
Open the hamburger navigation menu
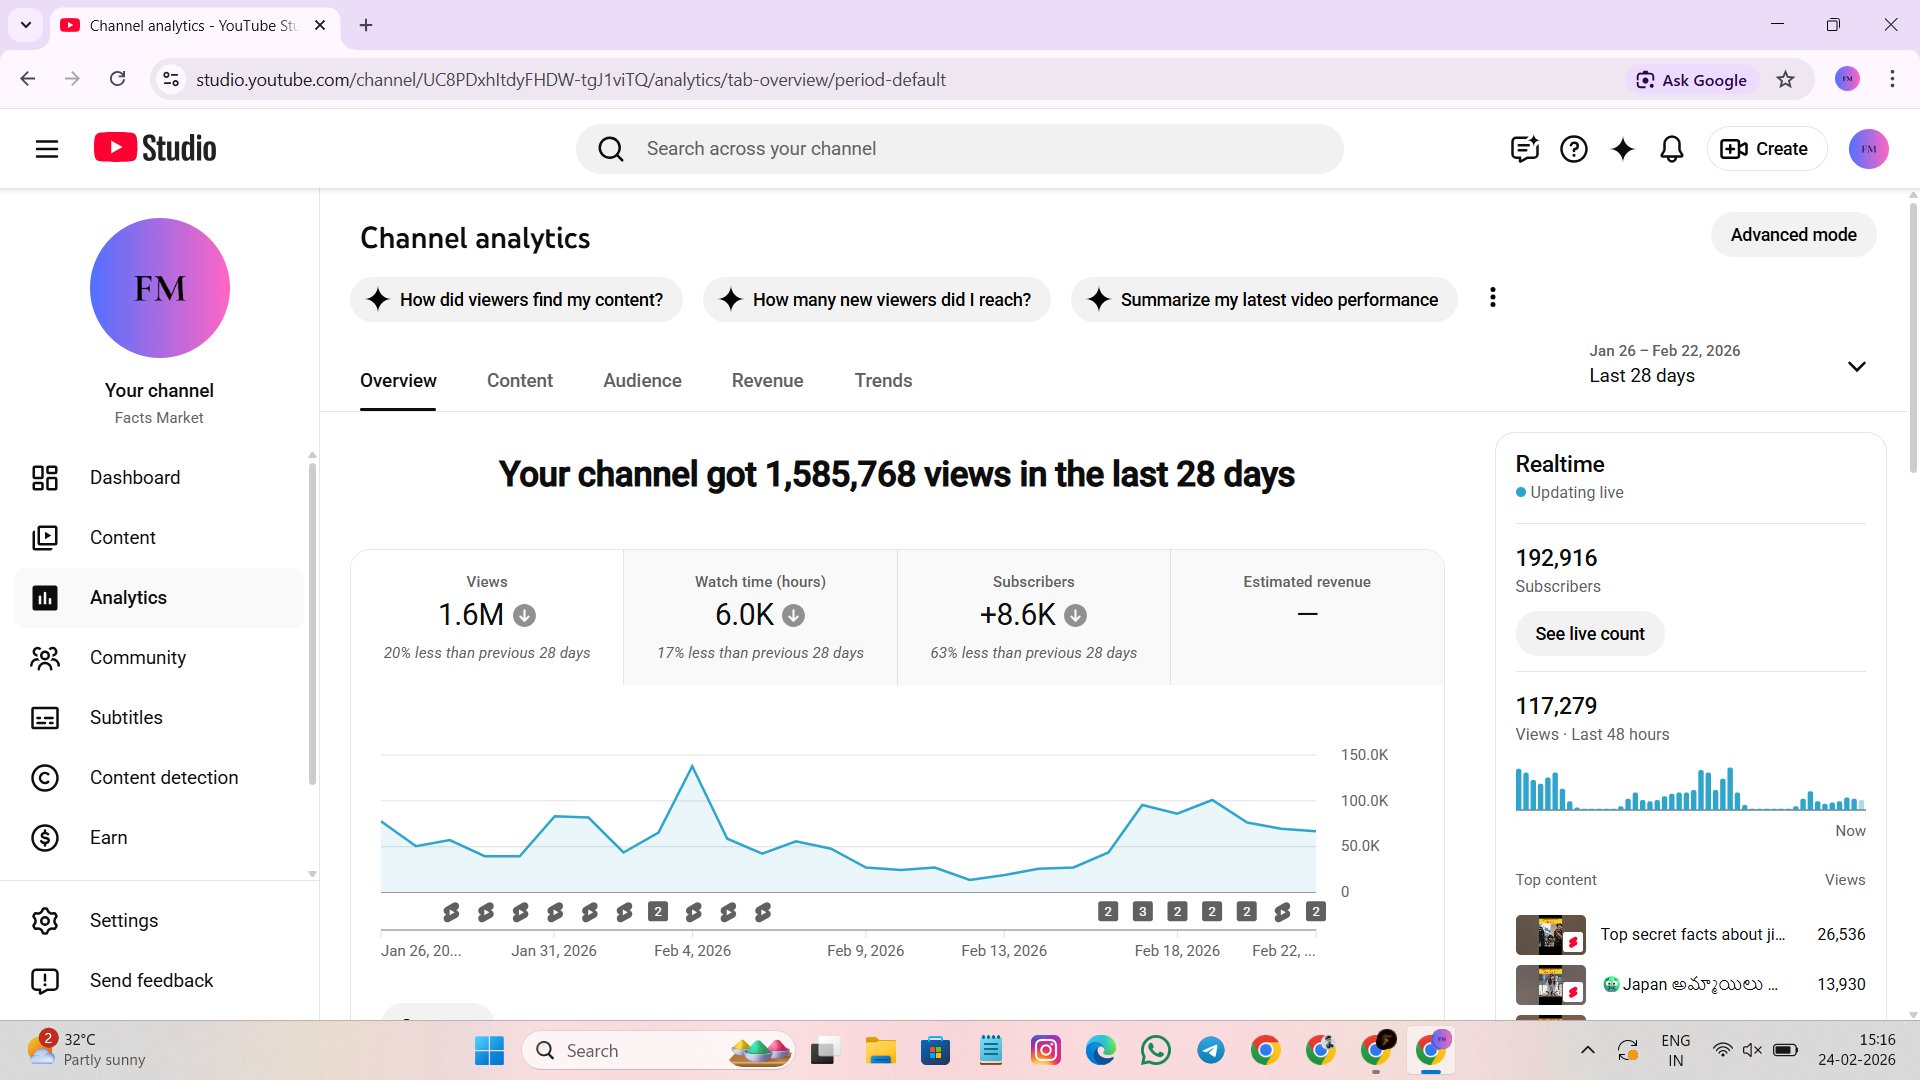(x=47, y=149)
